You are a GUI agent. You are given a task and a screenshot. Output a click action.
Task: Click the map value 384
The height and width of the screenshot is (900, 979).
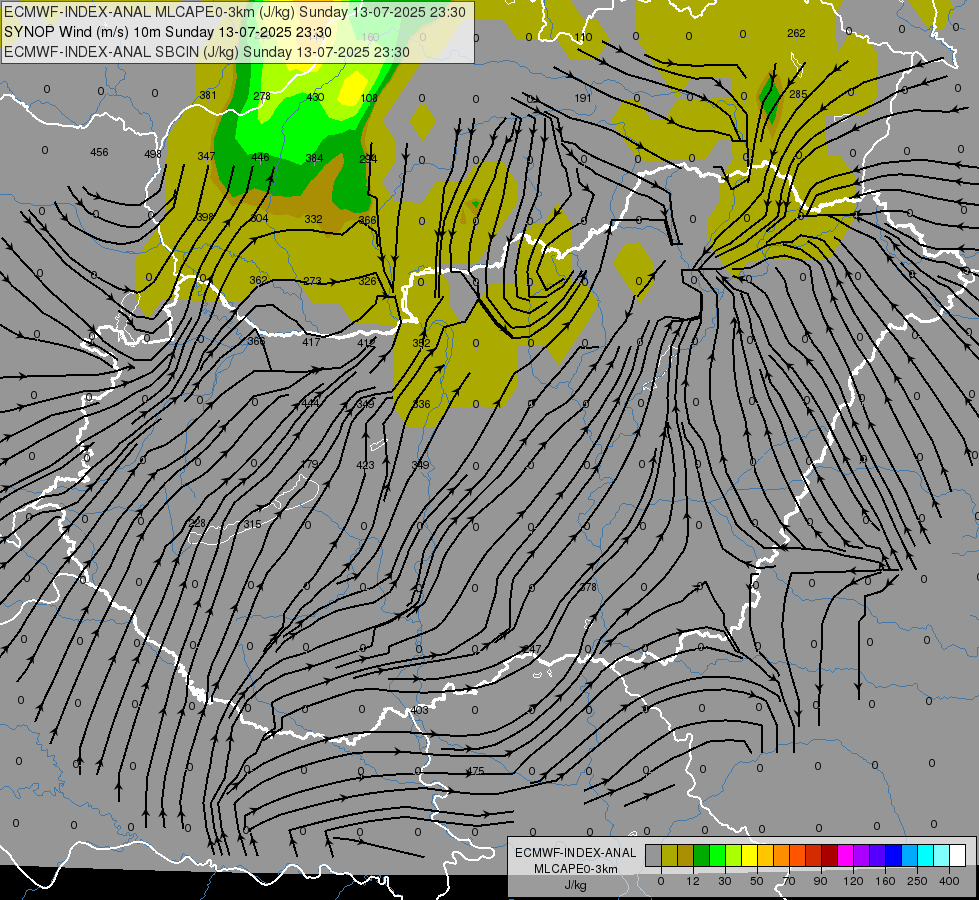coord(314,158)
